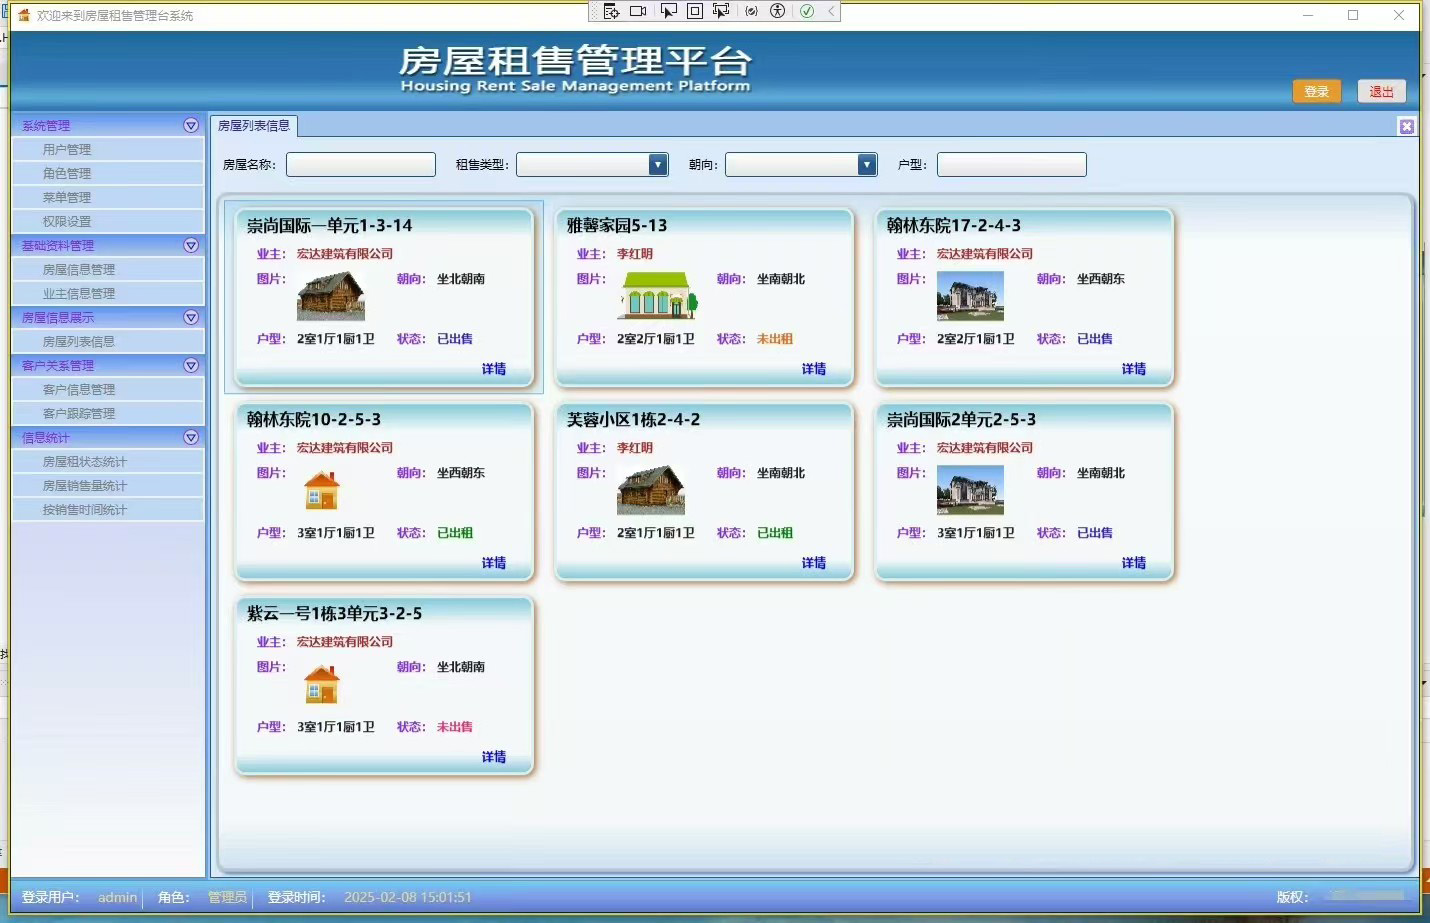Close the 房屋列表信息 panel with X icon
This screenshot has width=1430, height=923.
coord(1406,126)
